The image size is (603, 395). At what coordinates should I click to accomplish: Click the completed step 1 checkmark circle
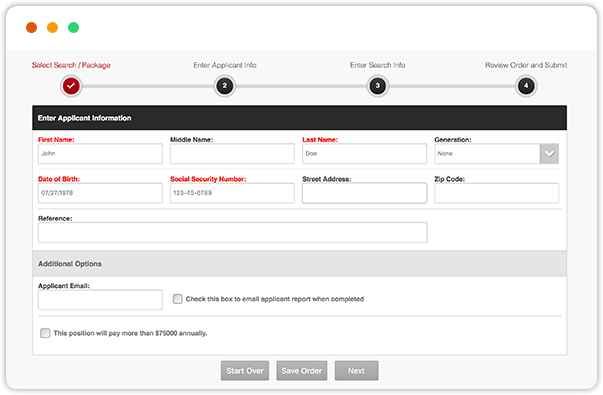coord(71,86)
